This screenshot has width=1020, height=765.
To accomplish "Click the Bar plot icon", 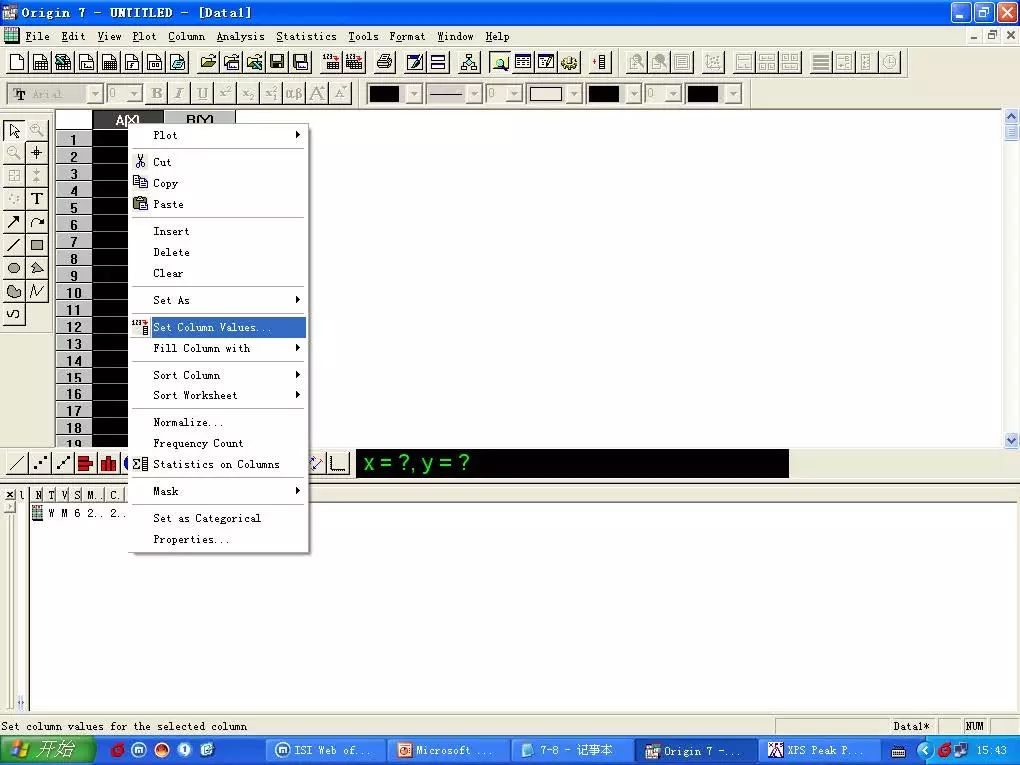I will (x=85, y=463).
